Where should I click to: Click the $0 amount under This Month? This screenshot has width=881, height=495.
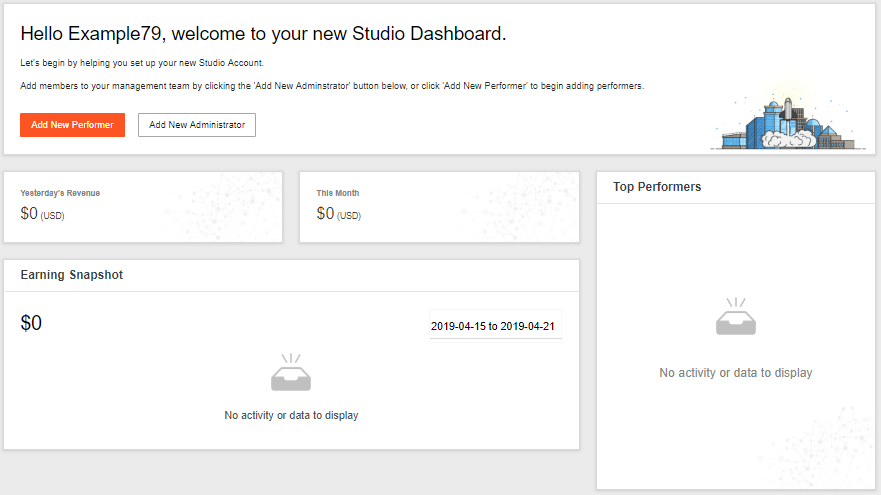tap(325, 213)
